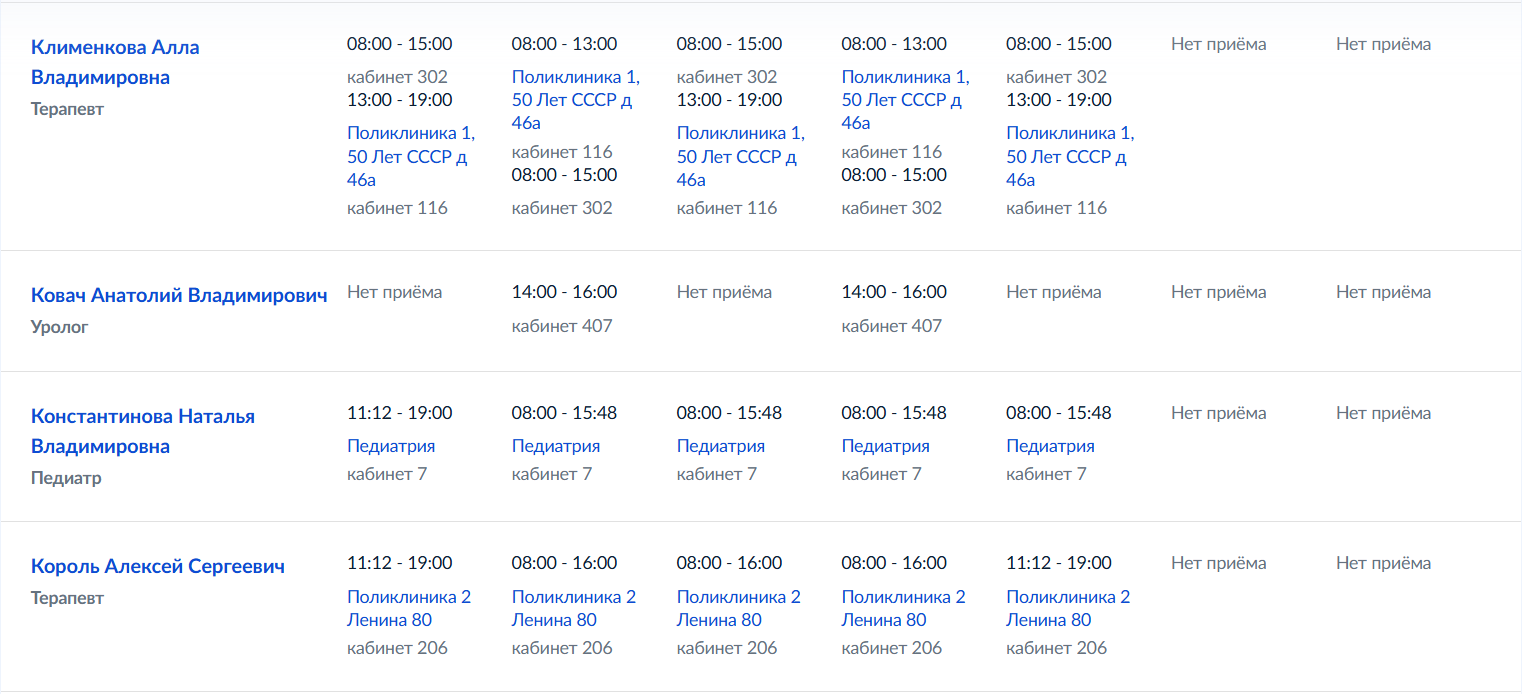Click Король's second-column Поликлиника 2 Ленина 80 link
The height and width of the screenshot is (694, 1522).
(574, 608)
